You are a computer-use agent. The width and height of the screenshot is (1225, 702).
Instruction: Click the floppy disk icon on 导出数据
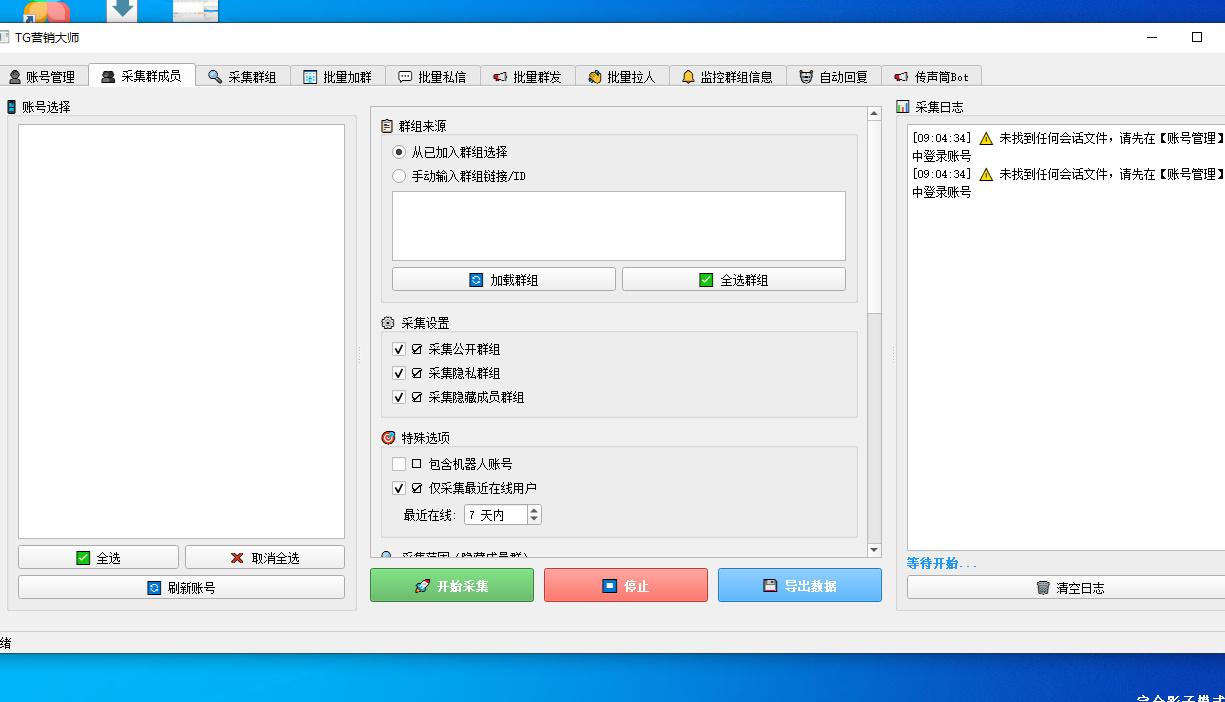[x=770, y=586]
